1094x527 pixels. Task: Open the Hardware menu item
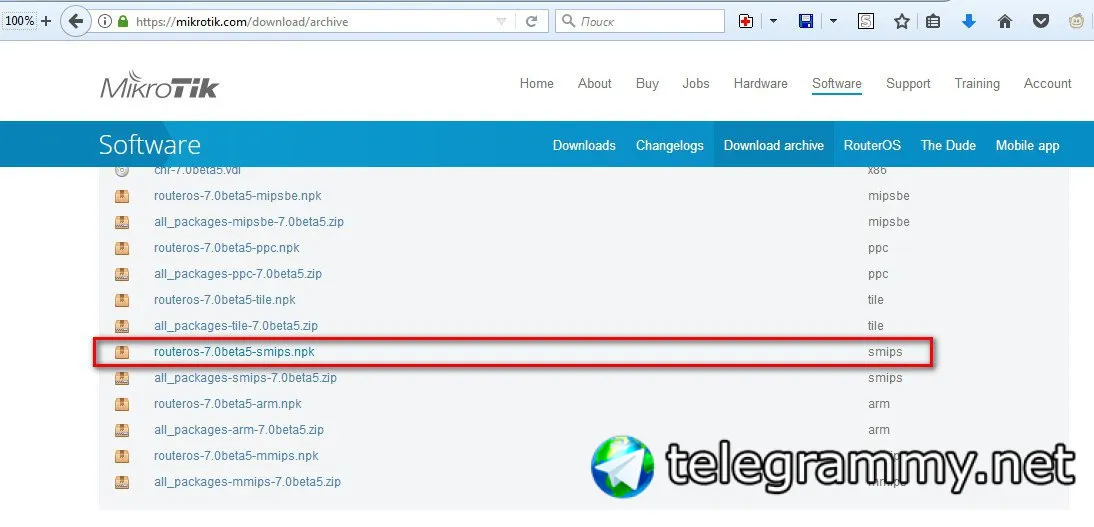(760, 83)
